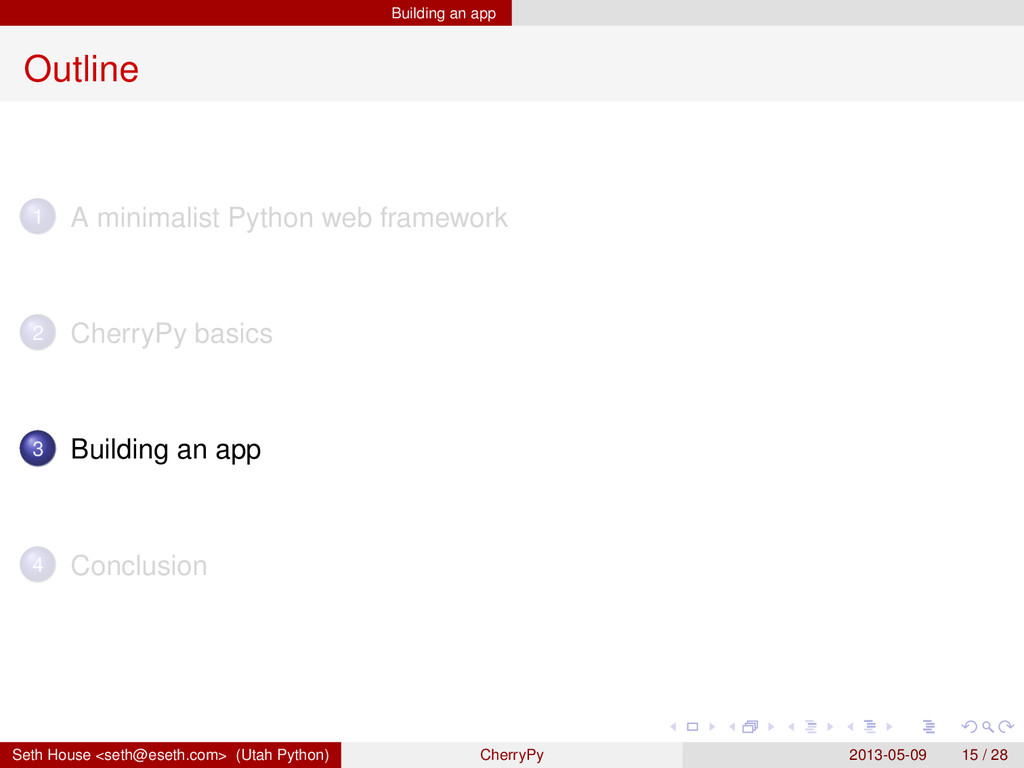Click the next frame arrow

coord(771,727)
